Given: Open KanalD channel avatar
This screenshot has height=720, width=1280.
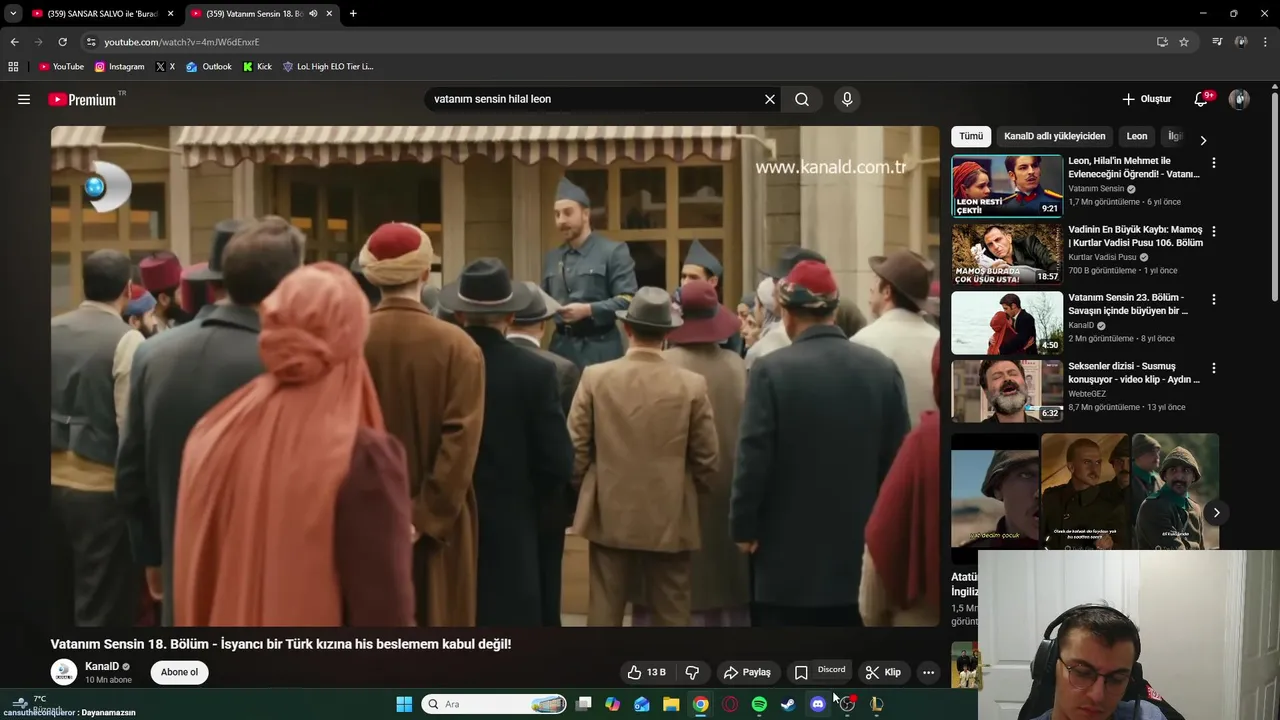Looking at the screenshot, I should coord(64,672).
